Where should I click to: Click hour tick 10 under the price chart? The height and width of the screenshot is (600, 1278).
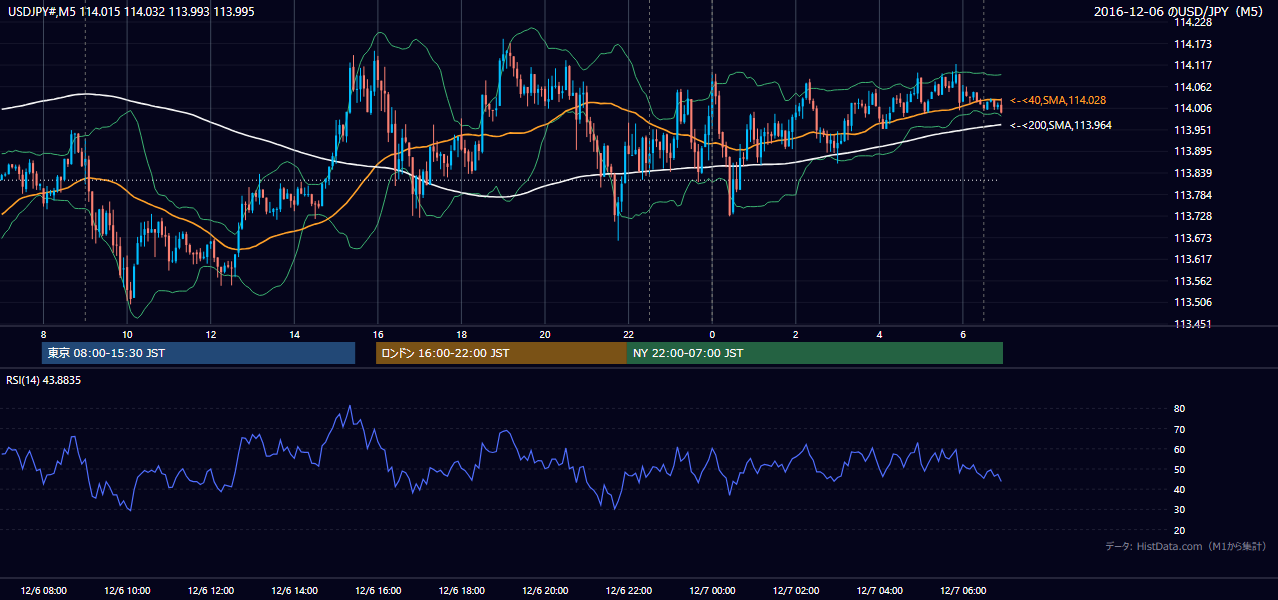[127, 334]
